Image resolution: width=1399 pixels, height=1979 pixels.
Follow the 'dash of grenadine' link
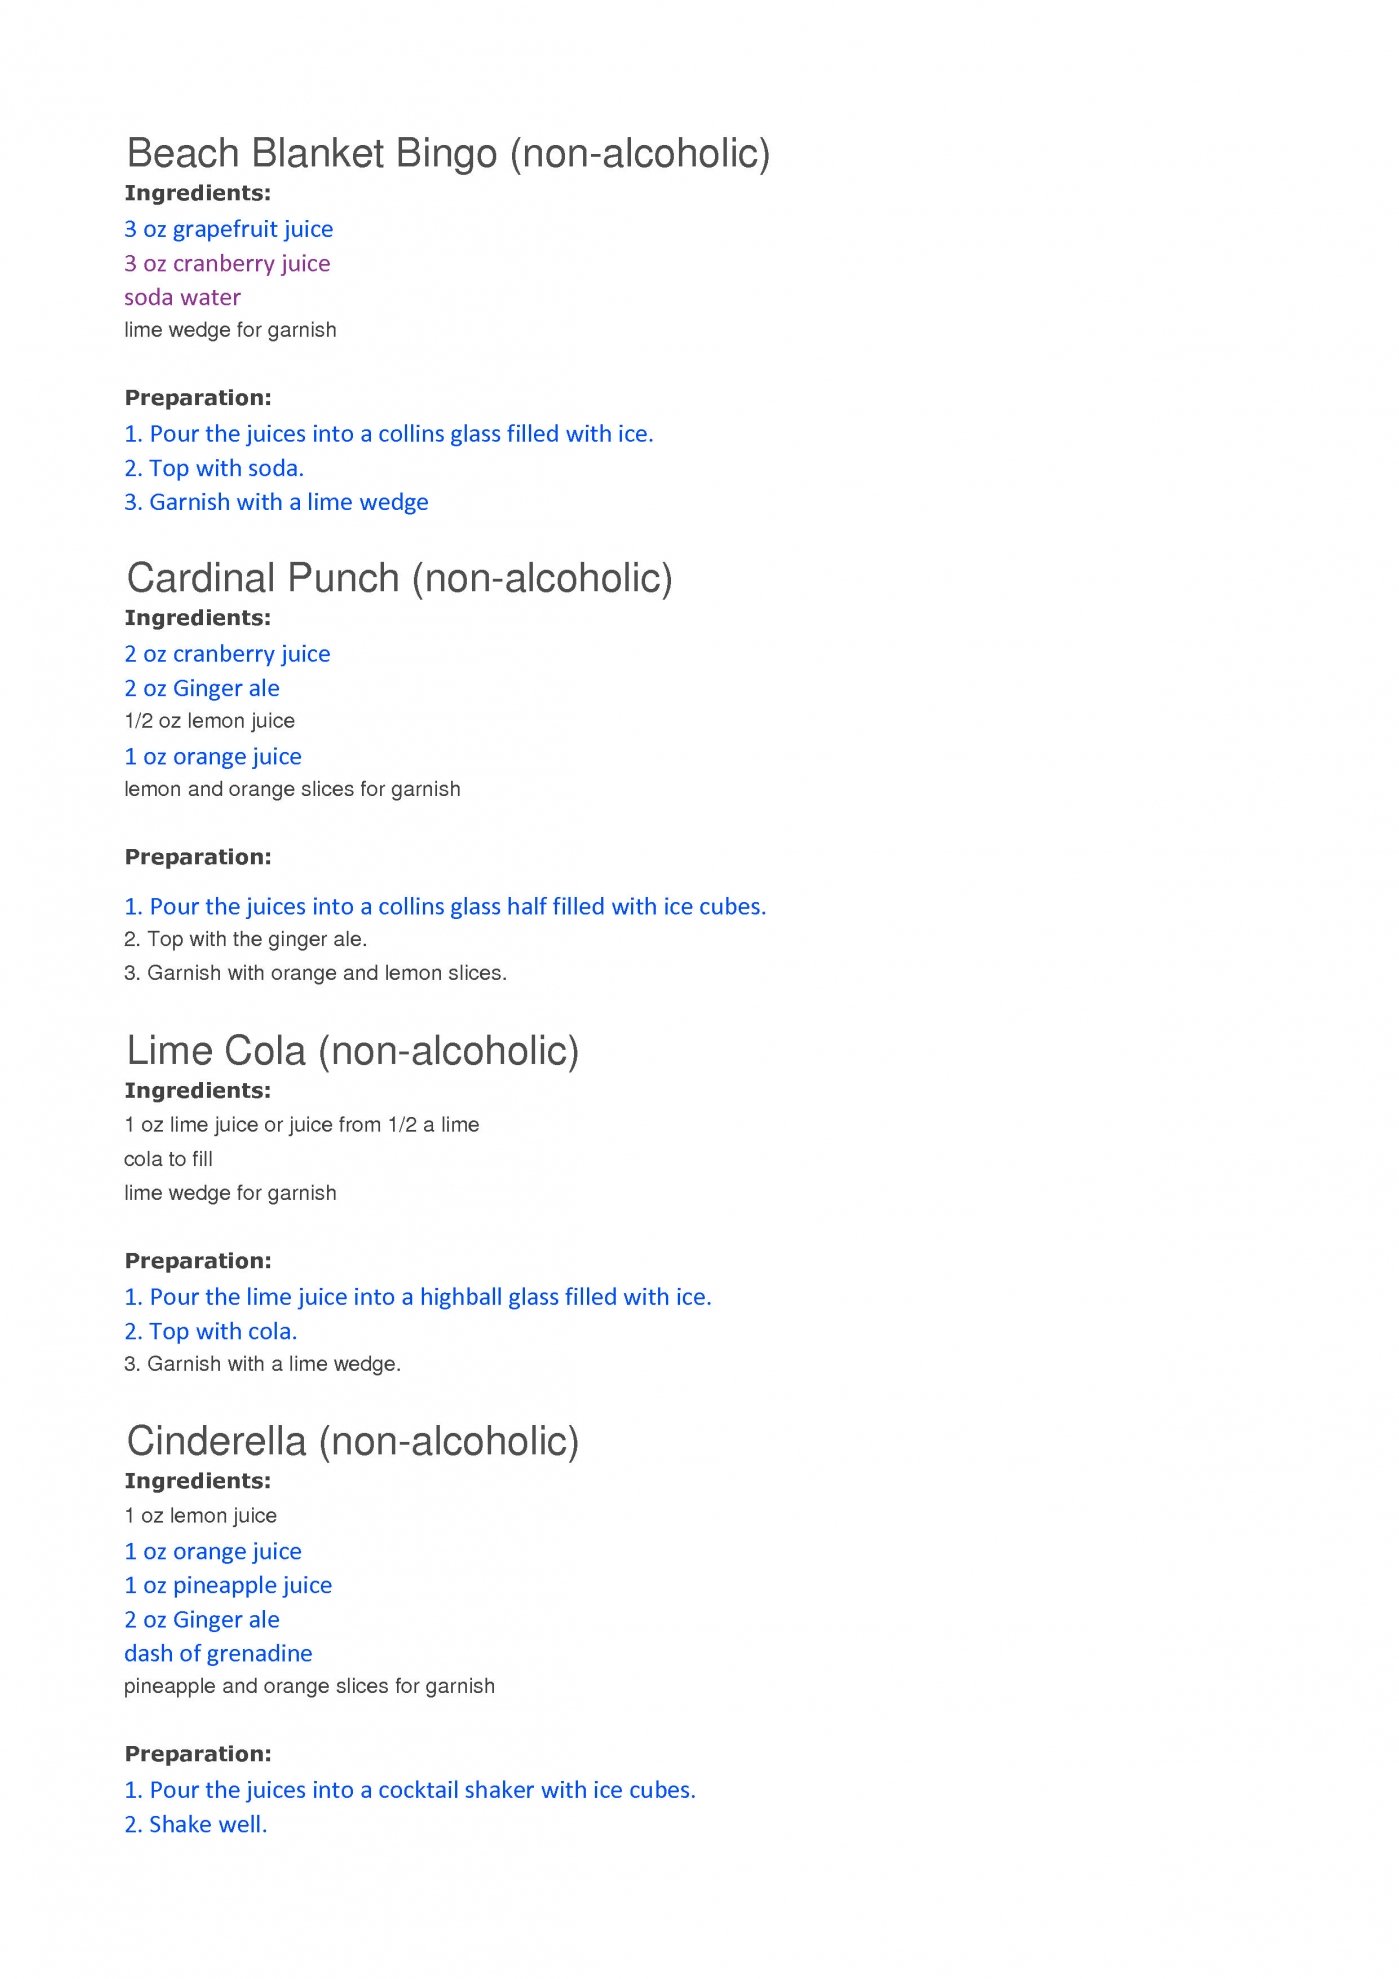coord(218,1653)
